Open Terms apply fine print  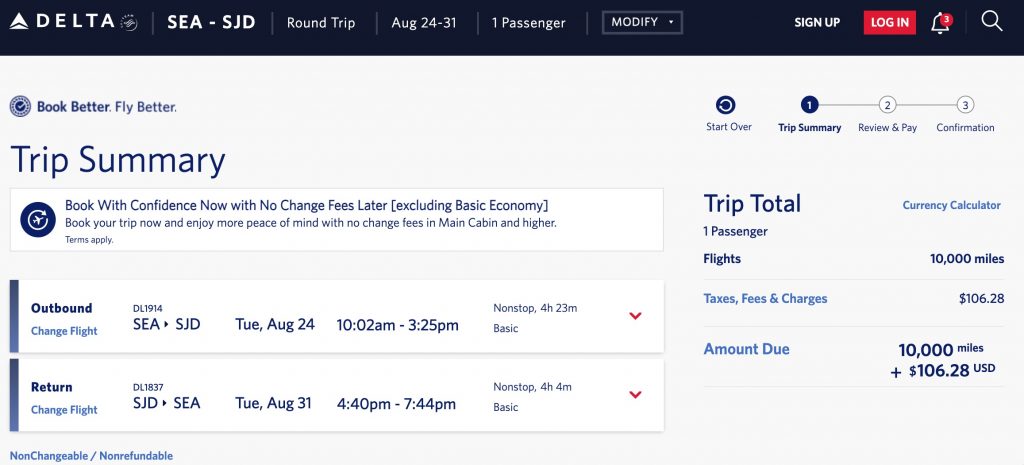89,240
